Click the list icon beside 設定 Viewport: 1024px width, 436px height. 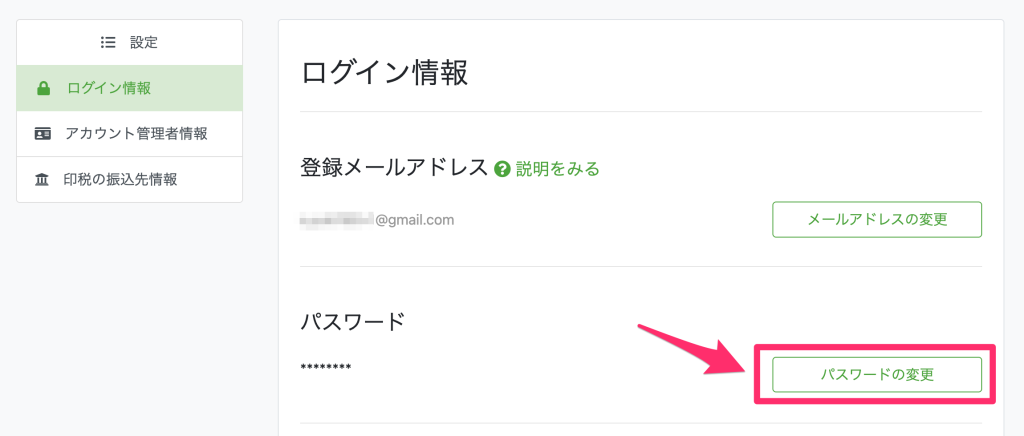(108, 43)
